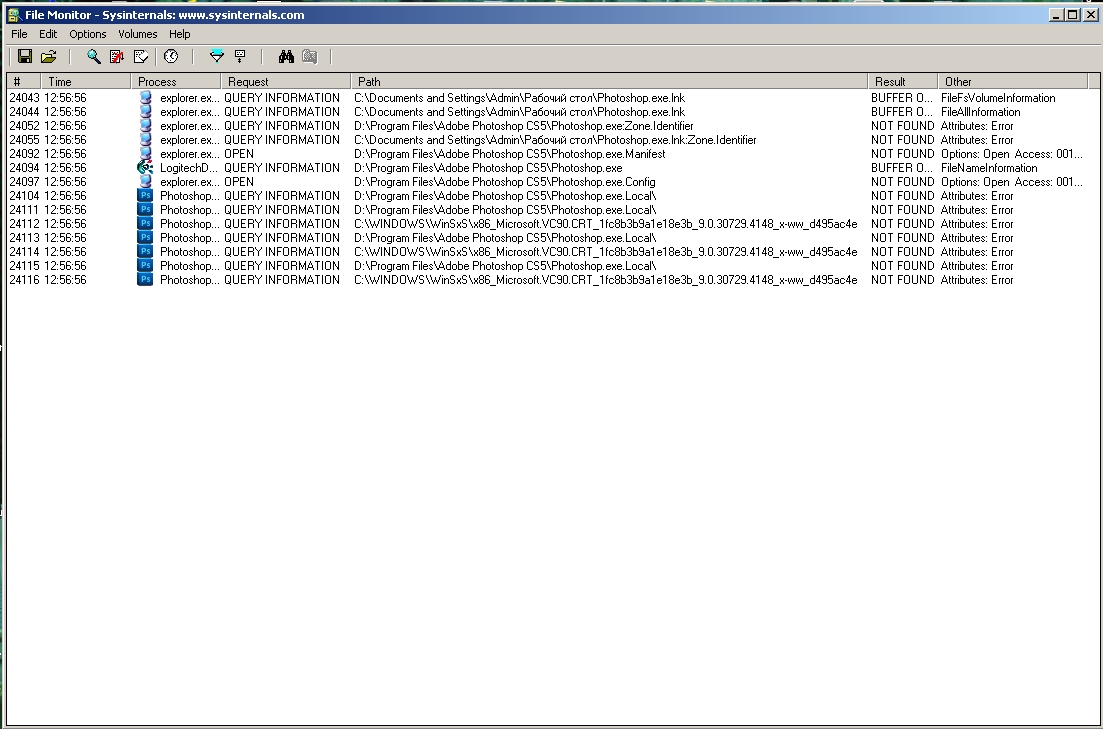Click Photoshop.exe.Local\ path in row 24111
This screenshot has width=1103, height=729.
(505, 210)
